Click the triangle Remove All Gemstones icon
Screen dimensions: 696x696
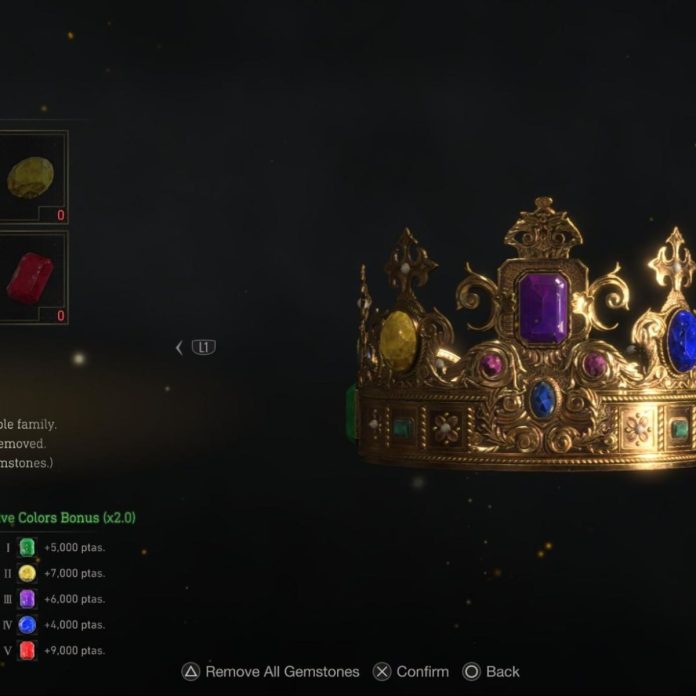[191, 672]
